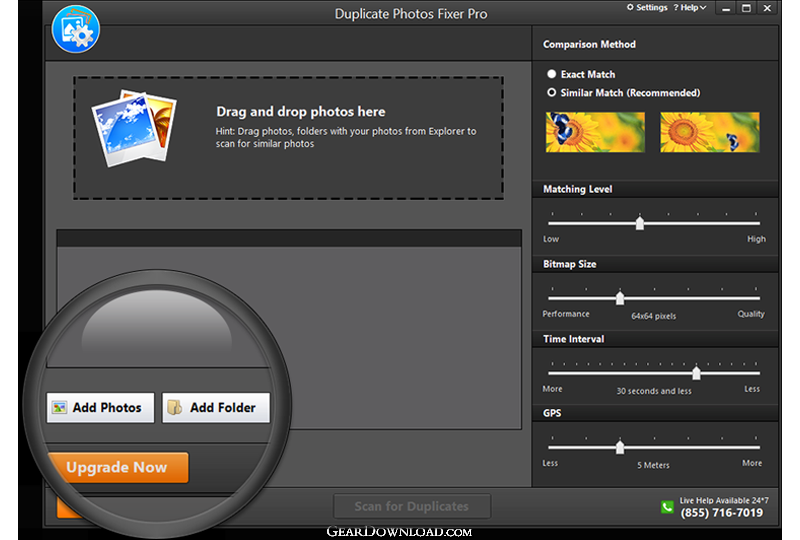Close the Duplicate Photos Fixer window

pyautogui.click(x=767, y=8)
